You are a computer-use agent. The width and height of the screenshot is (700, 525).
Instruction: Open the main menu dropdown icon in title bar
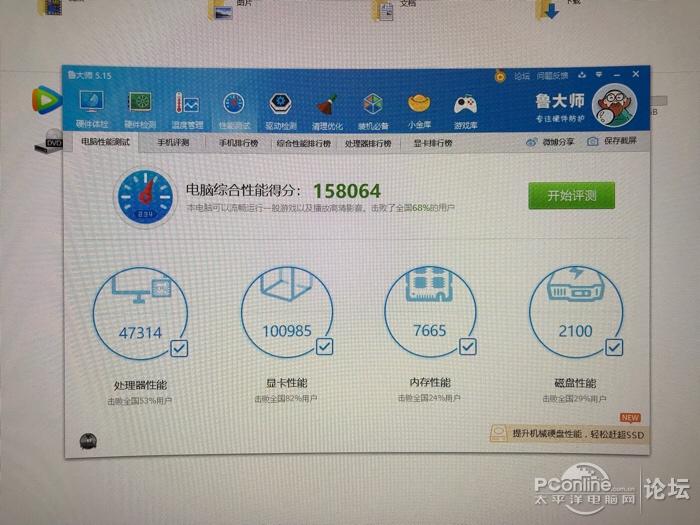point(599,75)
